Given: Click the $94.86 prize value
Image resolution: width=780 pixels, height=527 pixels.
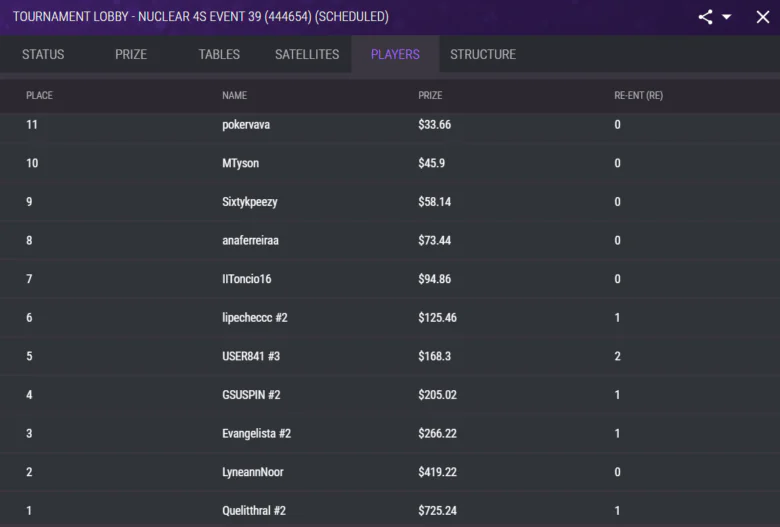Looking at the screenshot, I should [434, 279].
